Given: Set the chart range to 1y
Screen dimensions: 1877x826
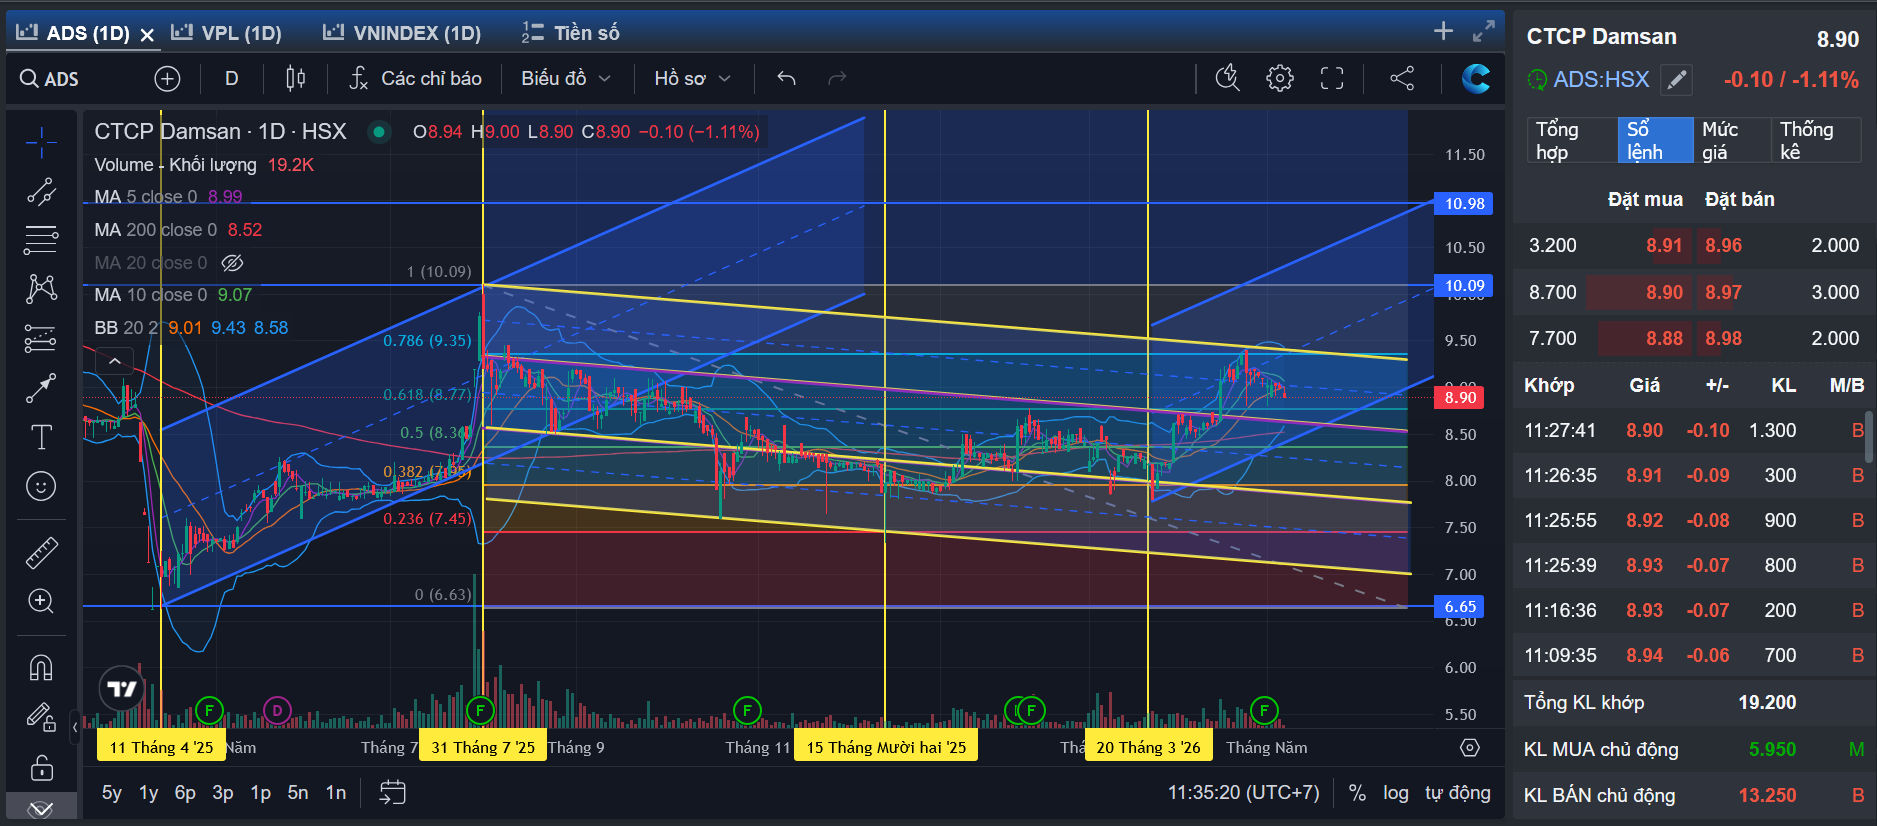Looking at the screenshot, I should tap(149, 793).
